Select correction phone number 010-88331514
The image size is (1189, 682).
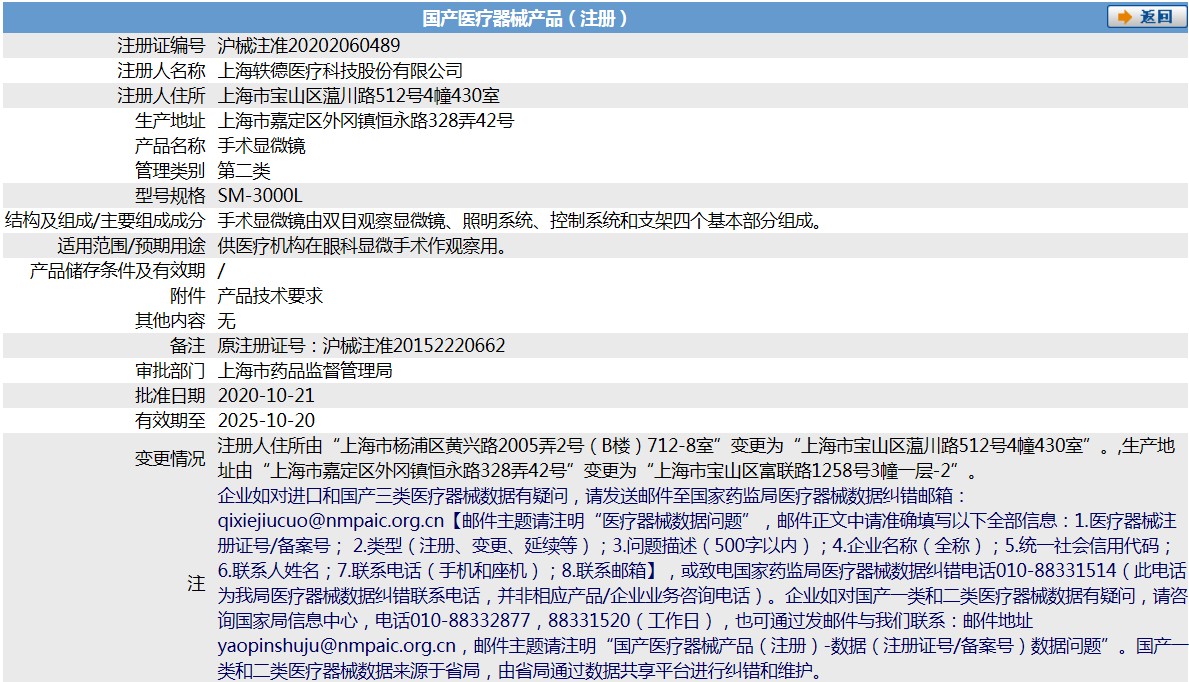1056,571
